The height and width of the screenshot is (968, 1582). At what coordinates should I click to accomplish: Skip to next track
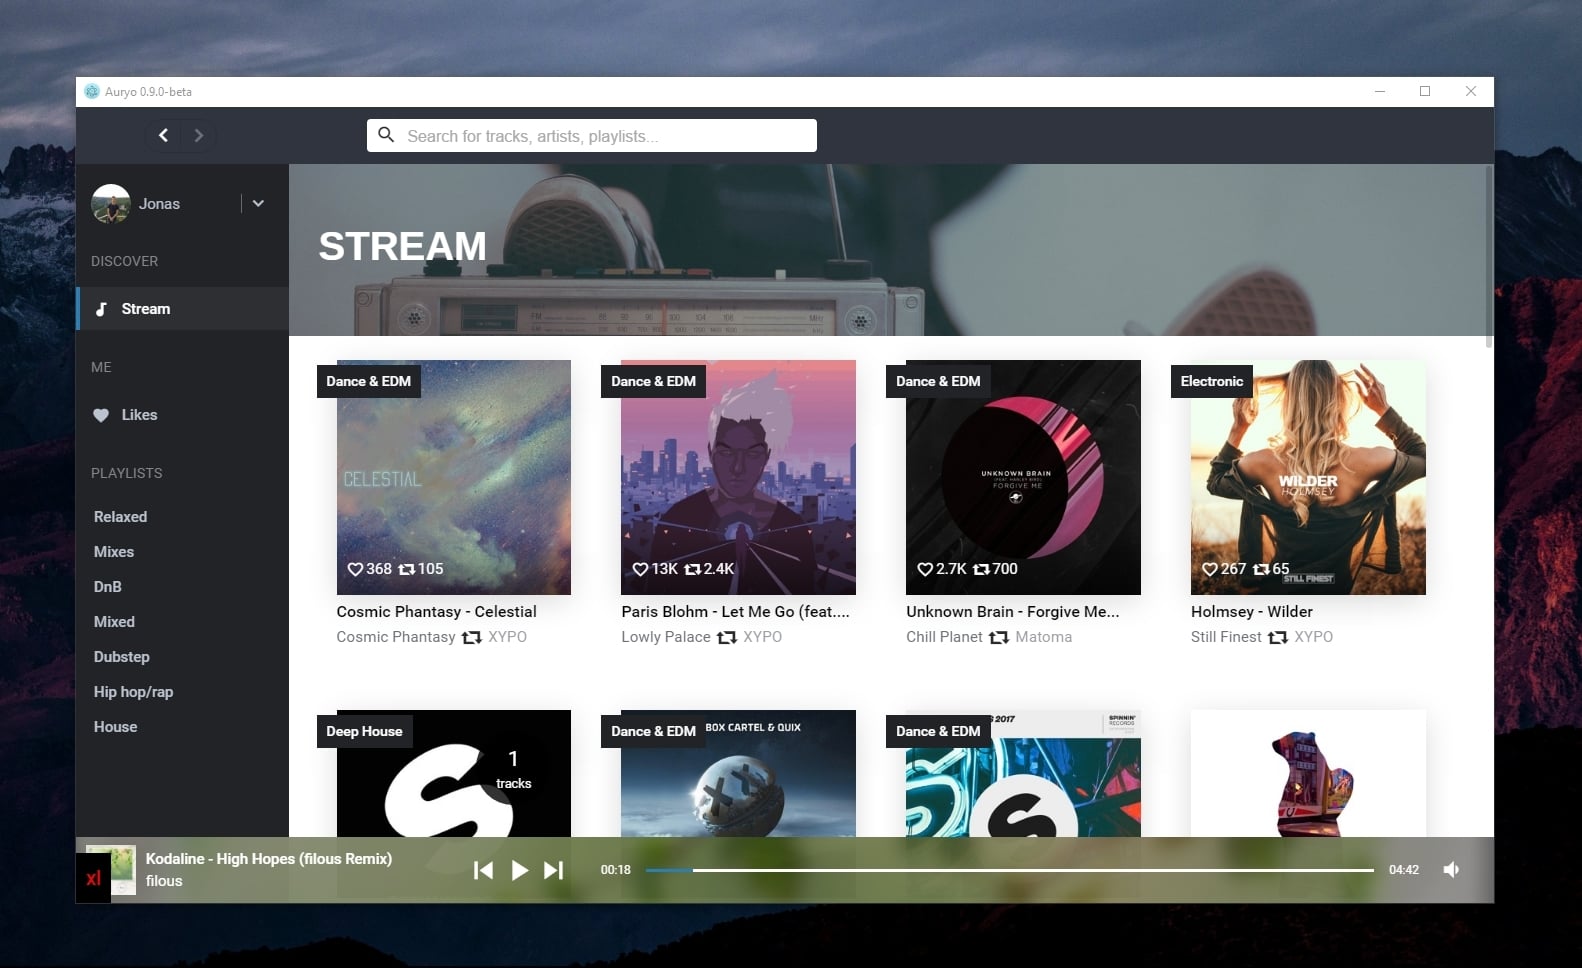click(x=554, y=870)
